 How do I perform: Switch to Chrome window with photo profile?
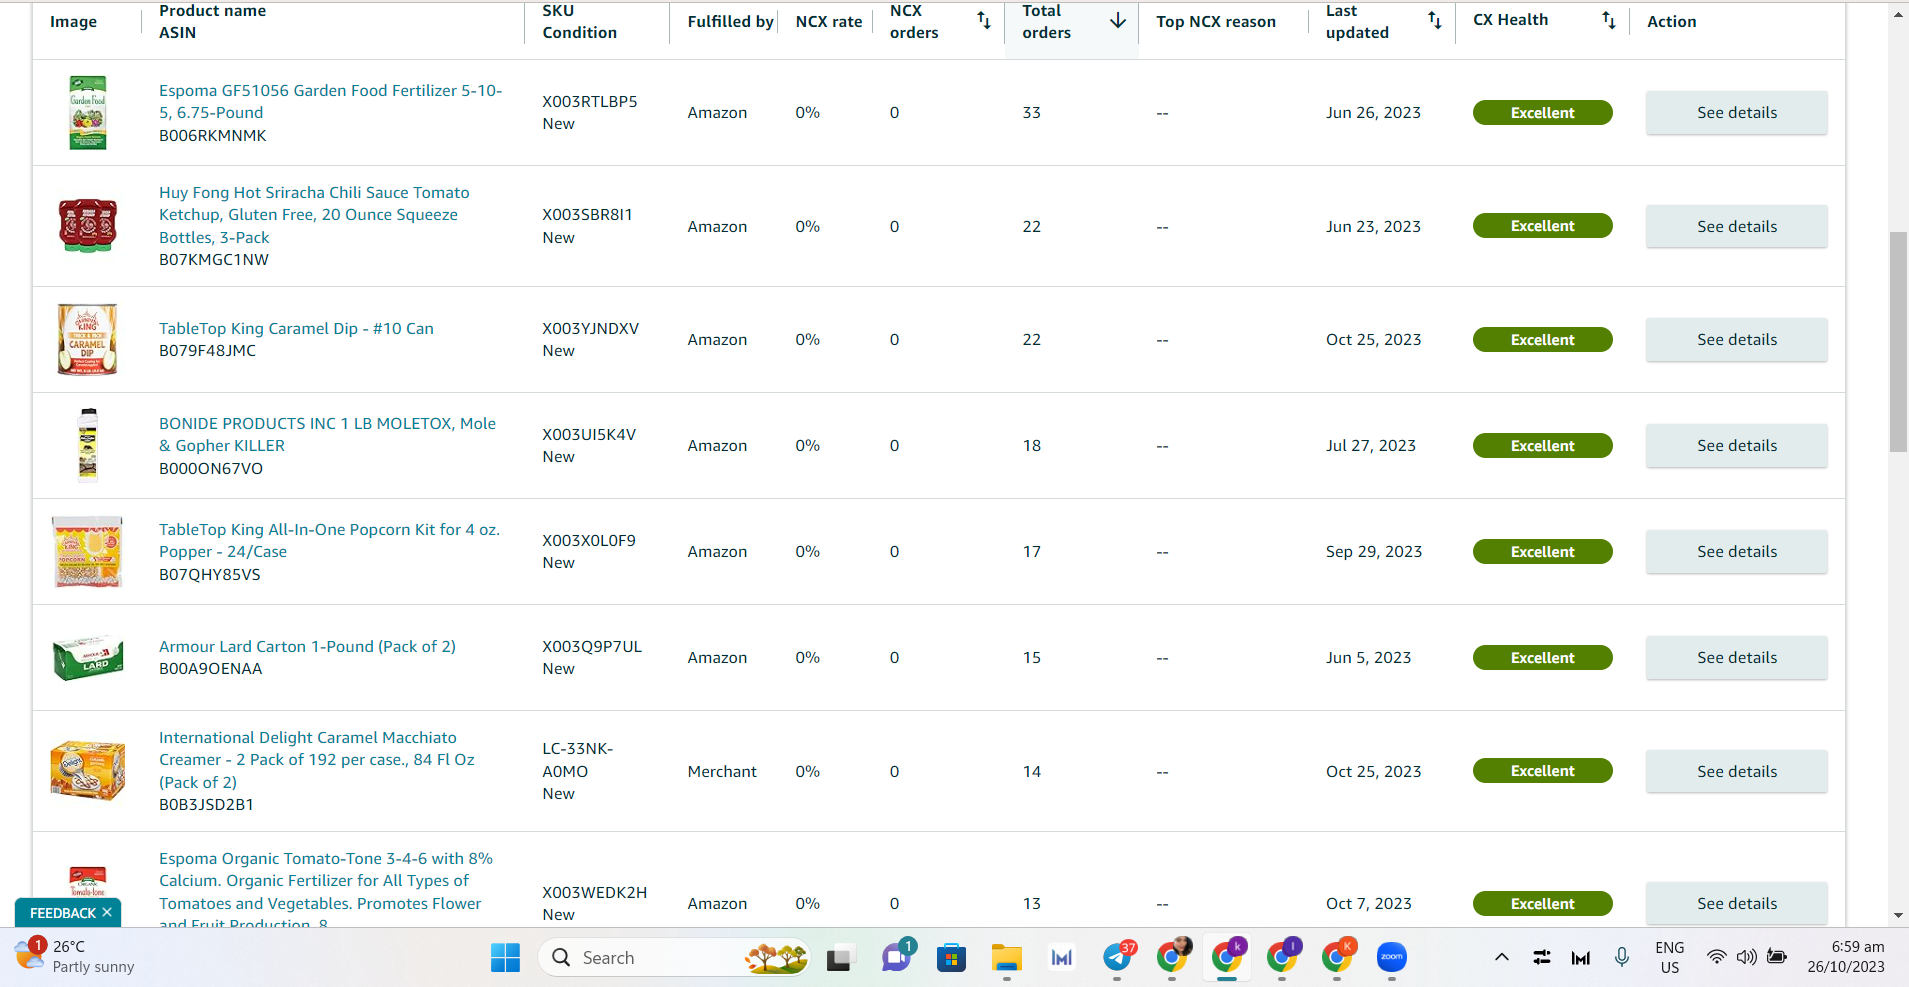(1173, 957)
